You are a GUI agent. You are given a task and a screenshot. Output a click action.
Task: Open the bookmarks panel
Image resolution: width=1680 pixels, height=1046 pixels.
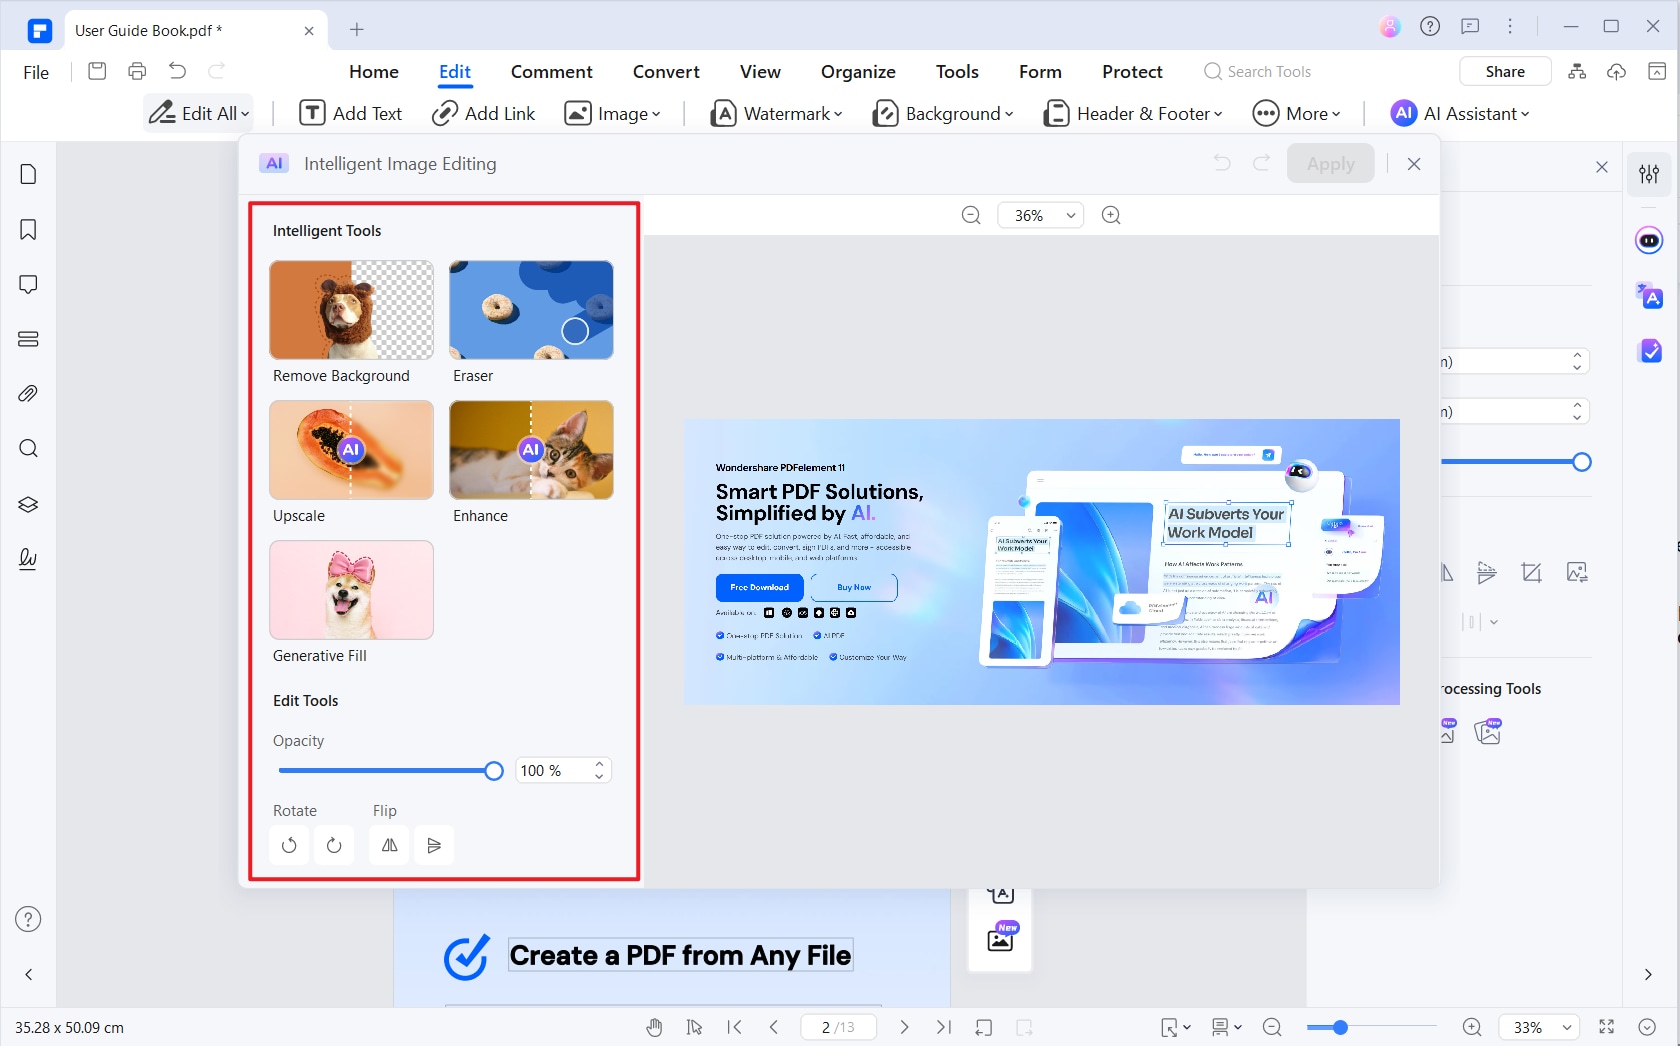tap(28, 230)
